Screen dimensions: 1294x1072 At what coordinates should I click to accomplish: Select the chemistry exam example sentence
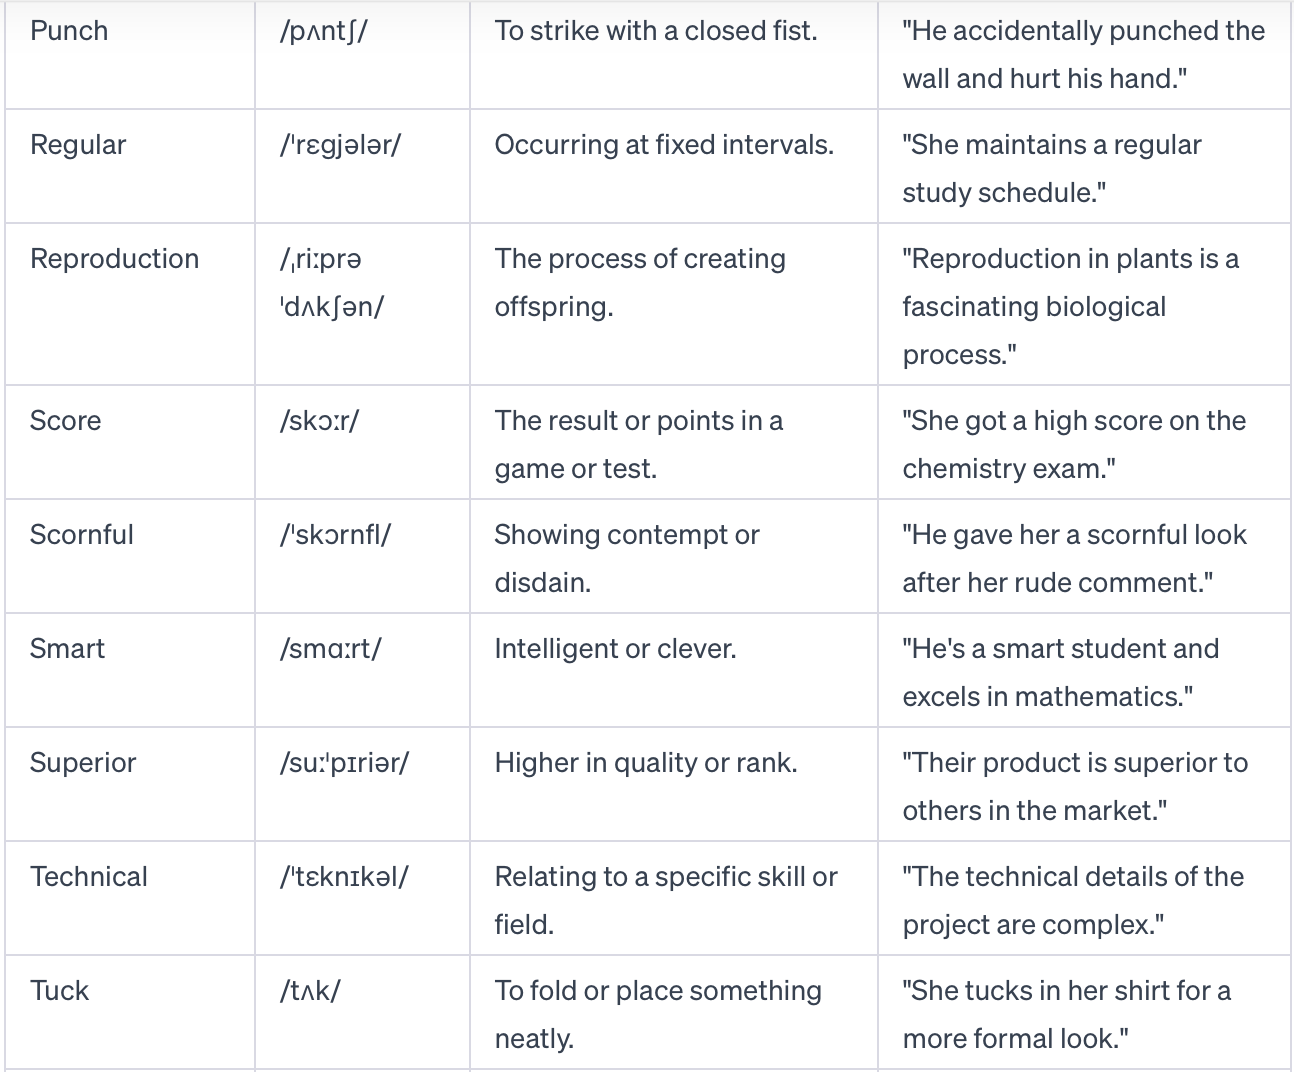click(x=1073, y=445)
